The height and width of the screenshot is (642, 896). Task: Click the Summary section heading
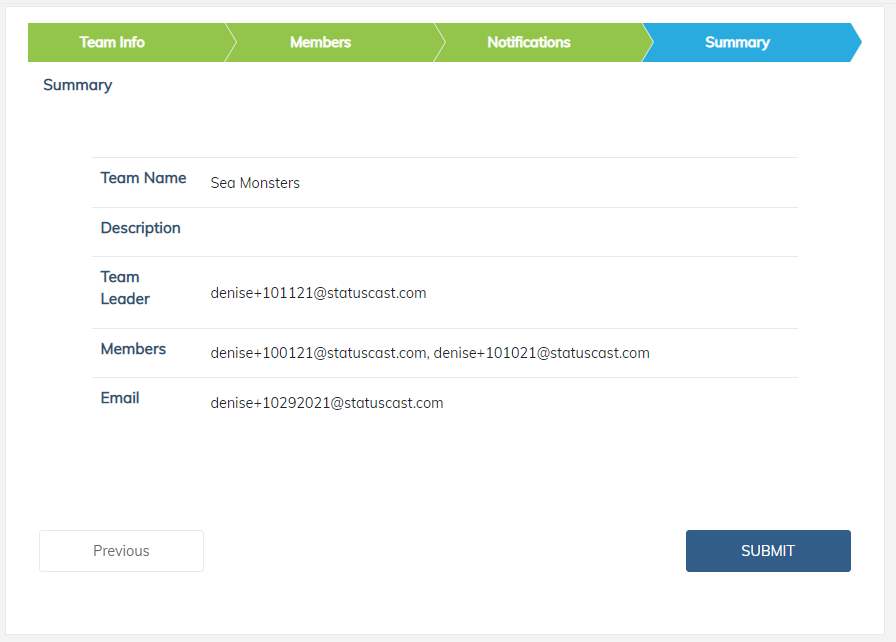[x=78, y=85]
